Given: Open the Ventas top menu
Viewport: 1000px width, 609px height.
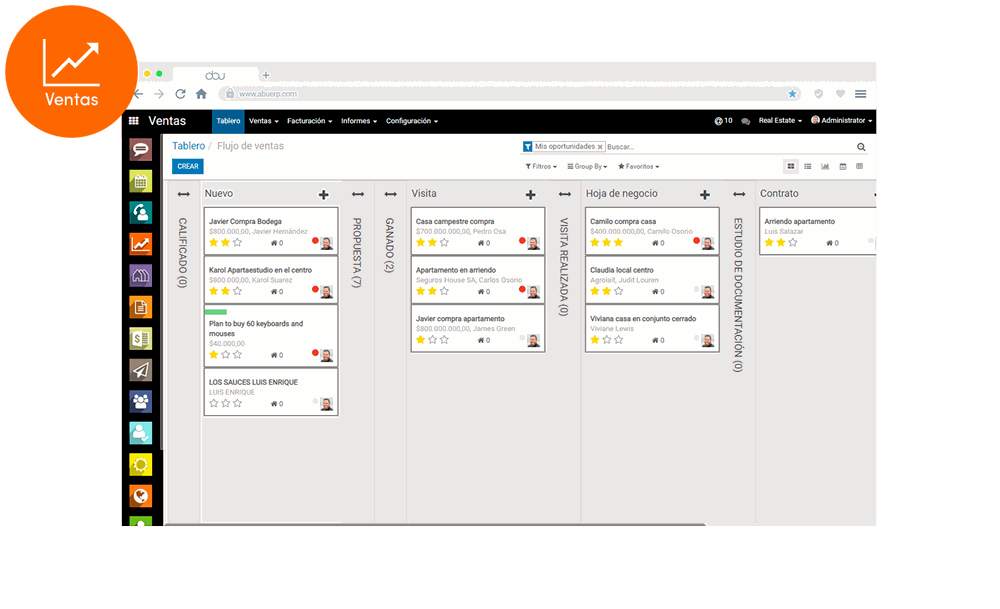Looking at the screenshot, I should click(x=264, y=121).
